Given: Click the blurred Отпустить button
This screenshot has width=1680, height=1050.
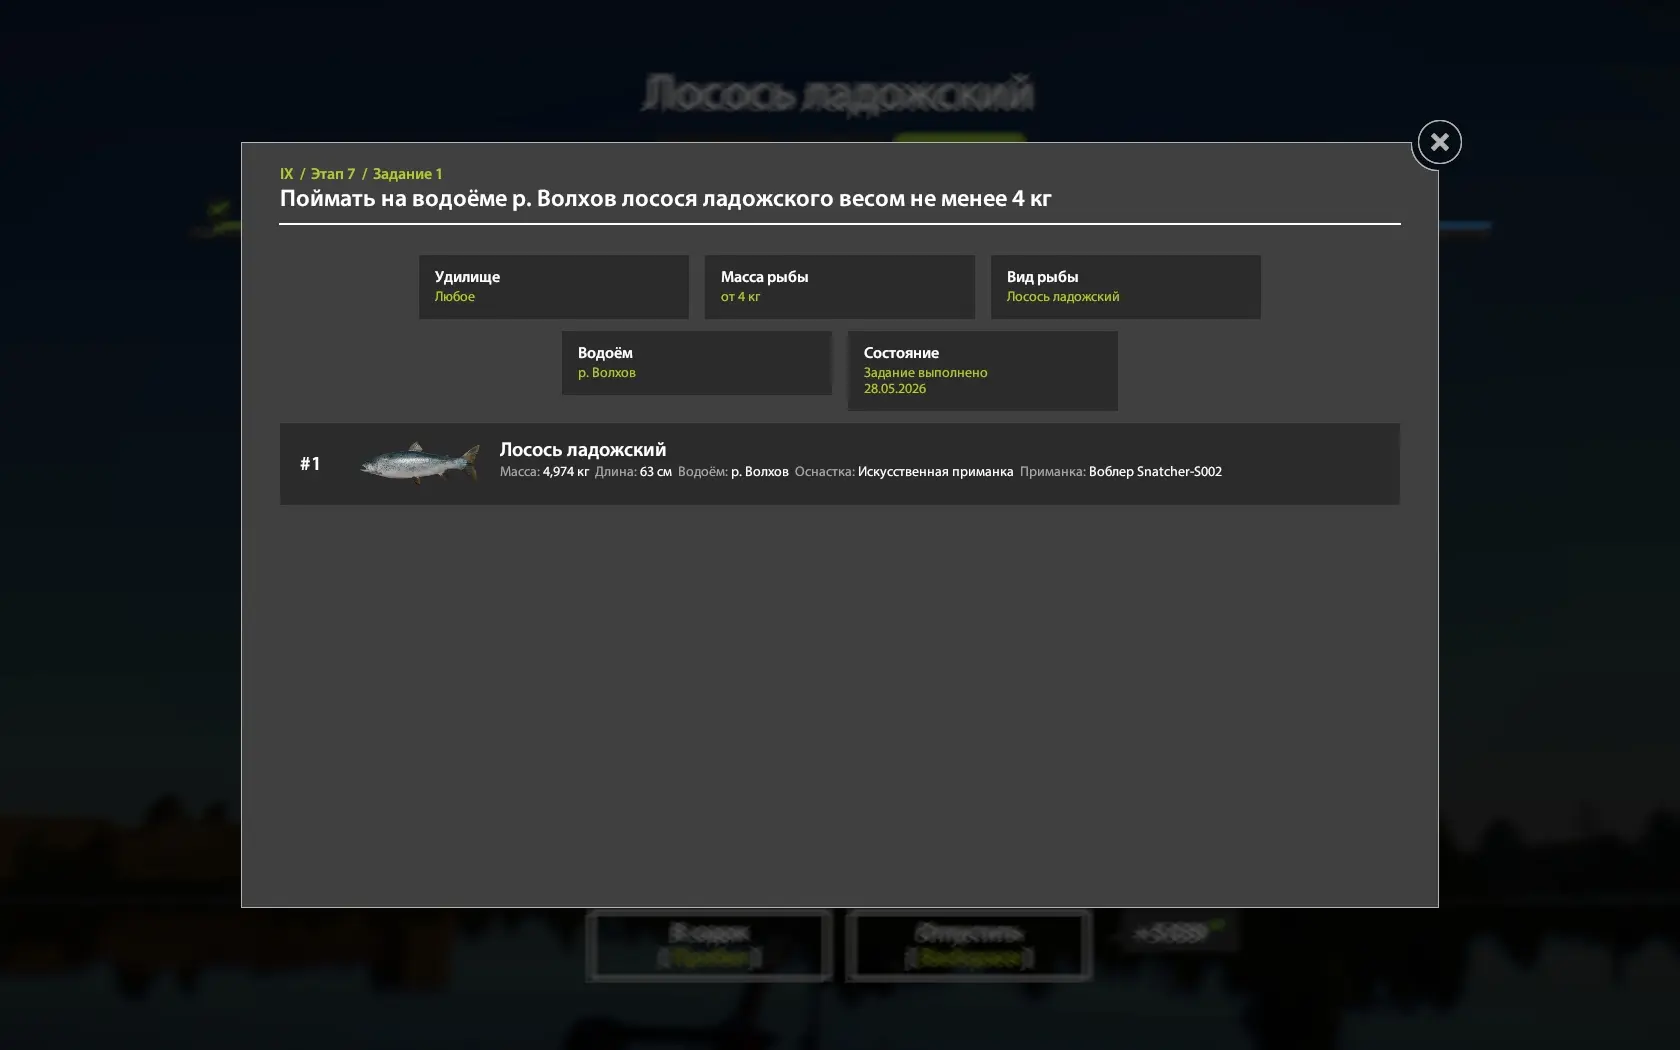Looking at the screenshot, I should point(969,945).
